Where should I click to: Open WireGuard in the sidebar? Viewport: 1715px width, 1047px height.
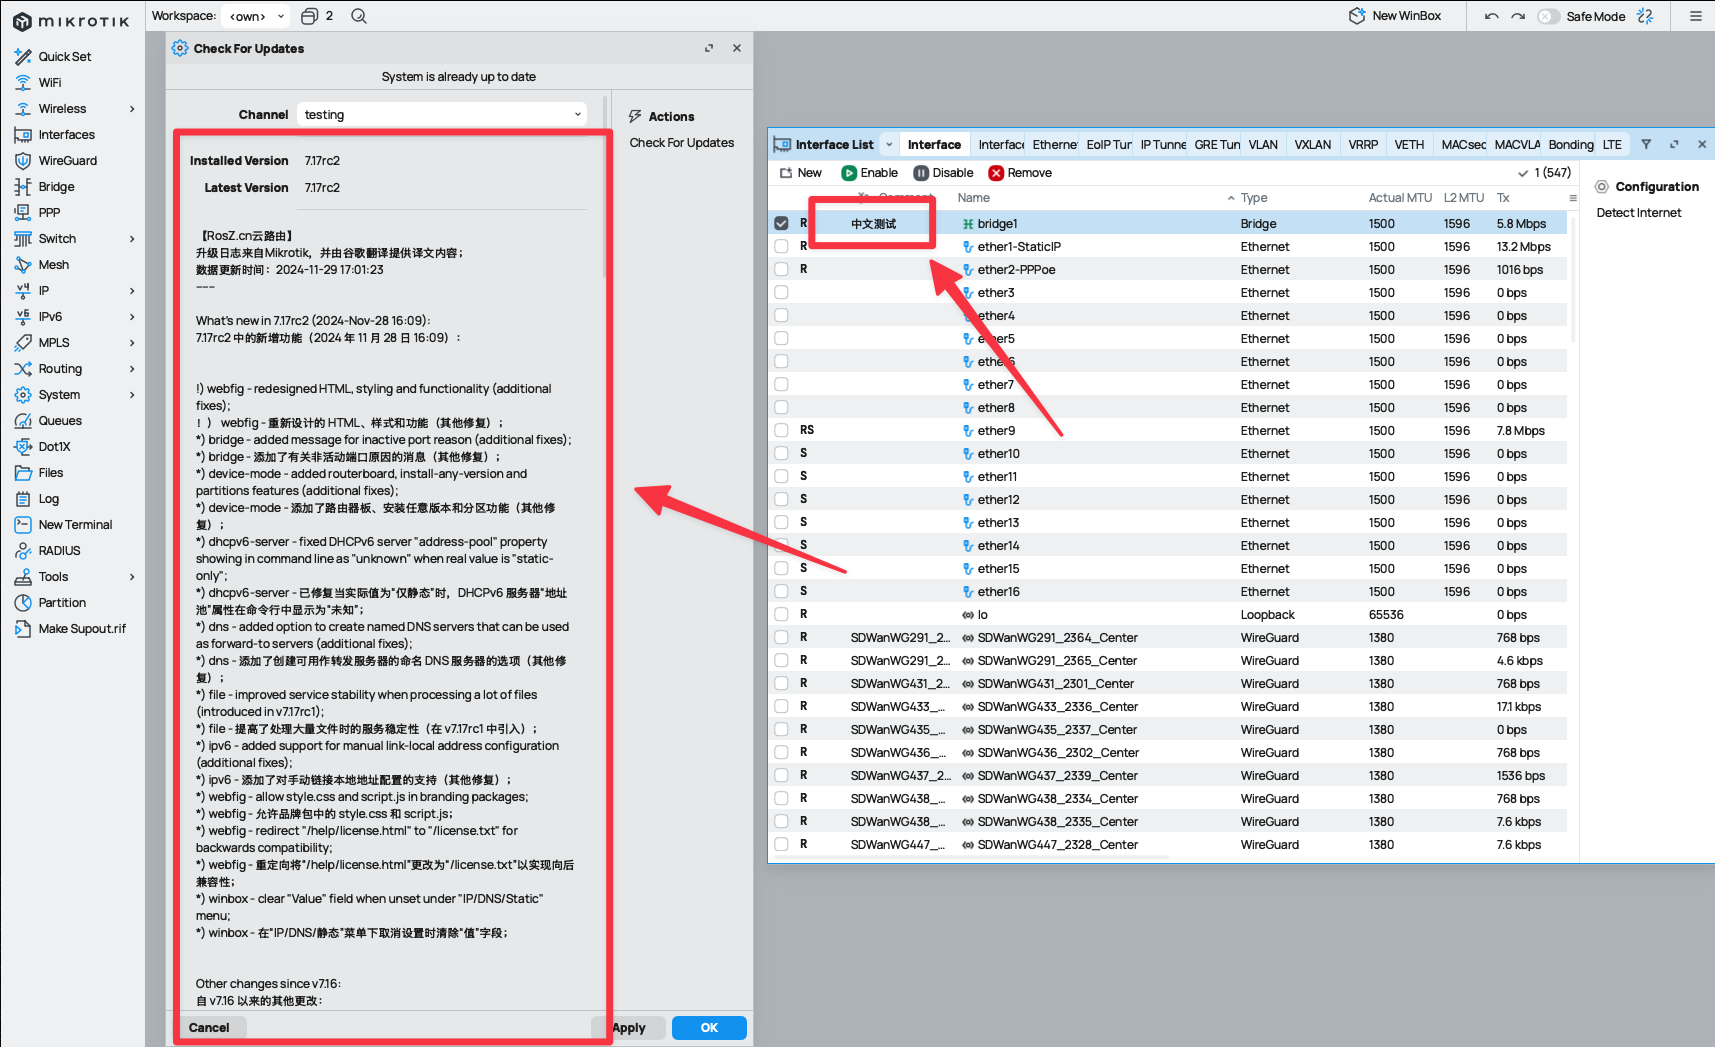(x=67, y=161)
